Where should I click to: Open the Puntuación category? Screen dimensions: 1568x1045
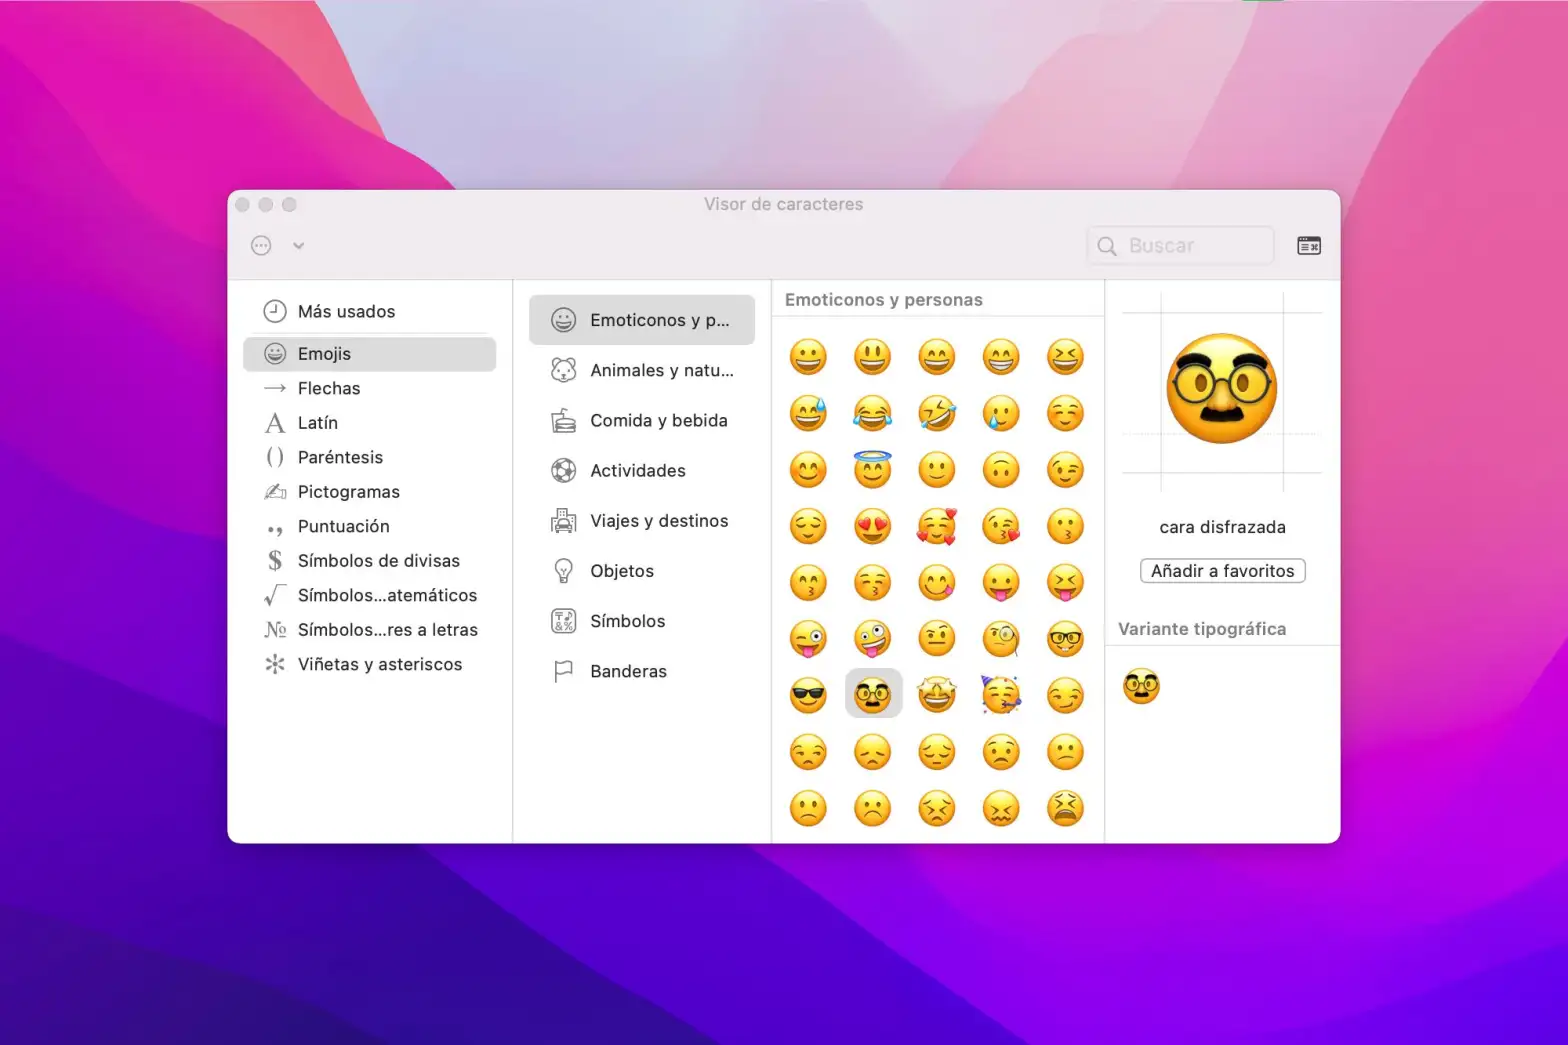pyautogui.click(x=369, y=526)
